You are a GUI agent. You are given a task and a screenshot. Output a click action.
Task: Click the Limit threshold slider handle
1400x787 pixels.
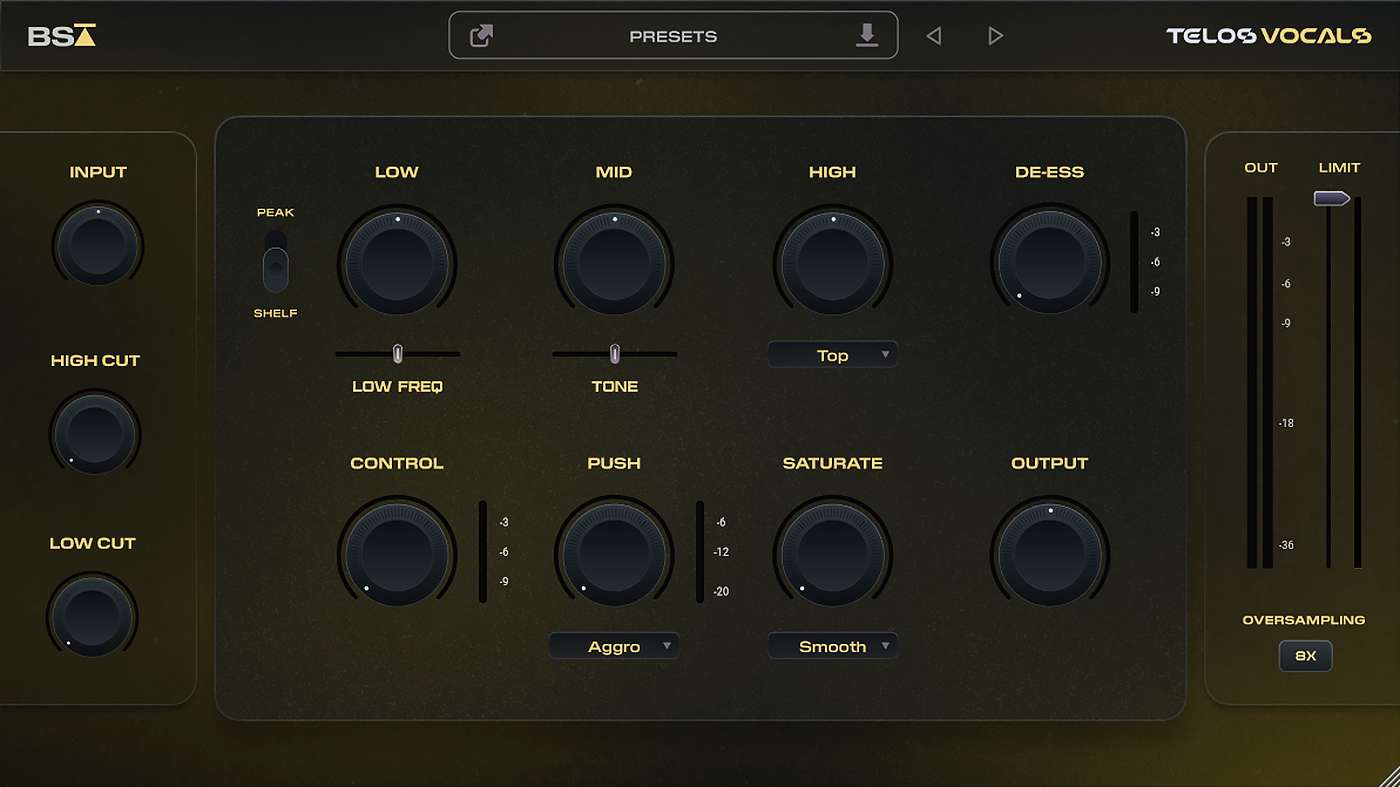tap(1331, 199)
